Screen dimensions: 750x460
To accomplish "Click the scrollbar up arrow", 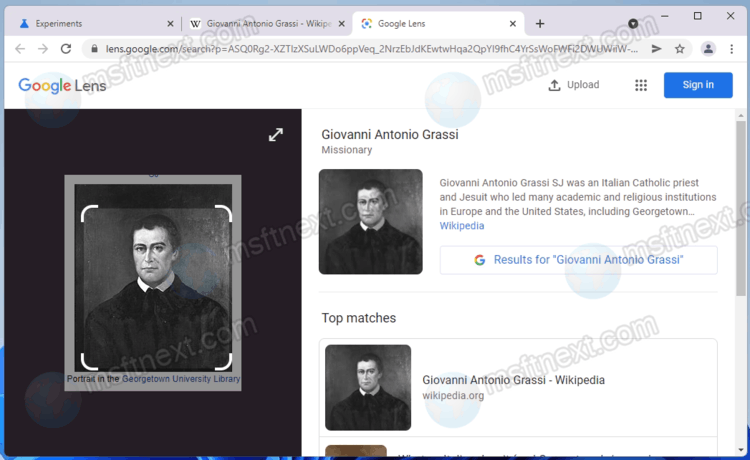I will click(x=741, y=115).
